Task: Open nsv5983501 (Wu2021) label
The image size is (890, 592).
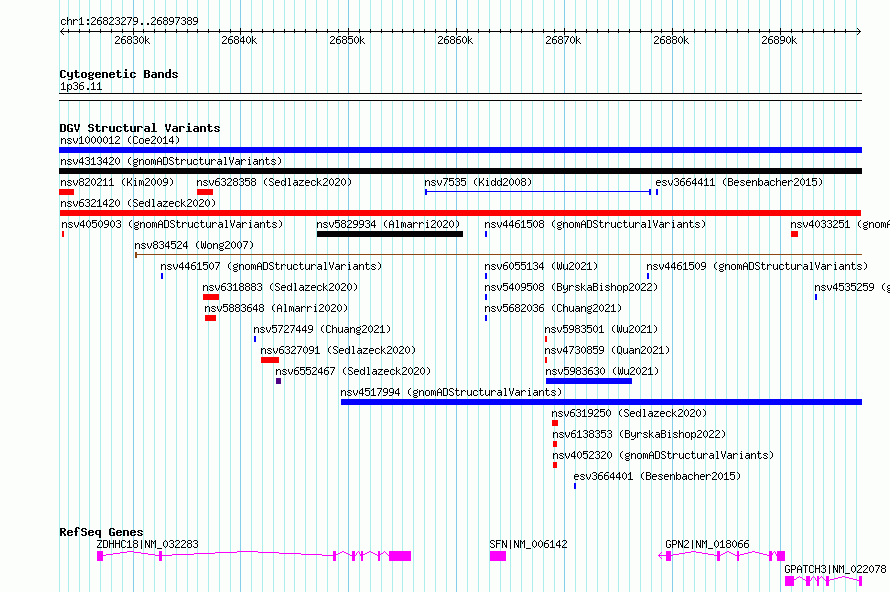Action: [601, 329]
